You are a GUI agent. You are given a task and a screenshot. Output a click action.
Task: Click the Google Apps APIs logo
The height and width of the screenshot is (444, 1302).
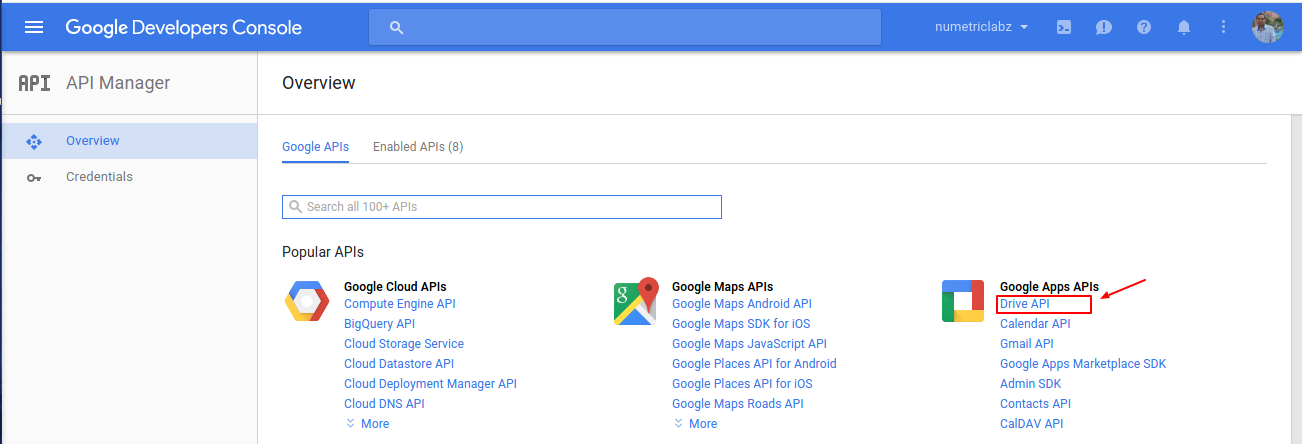(963, 302)
